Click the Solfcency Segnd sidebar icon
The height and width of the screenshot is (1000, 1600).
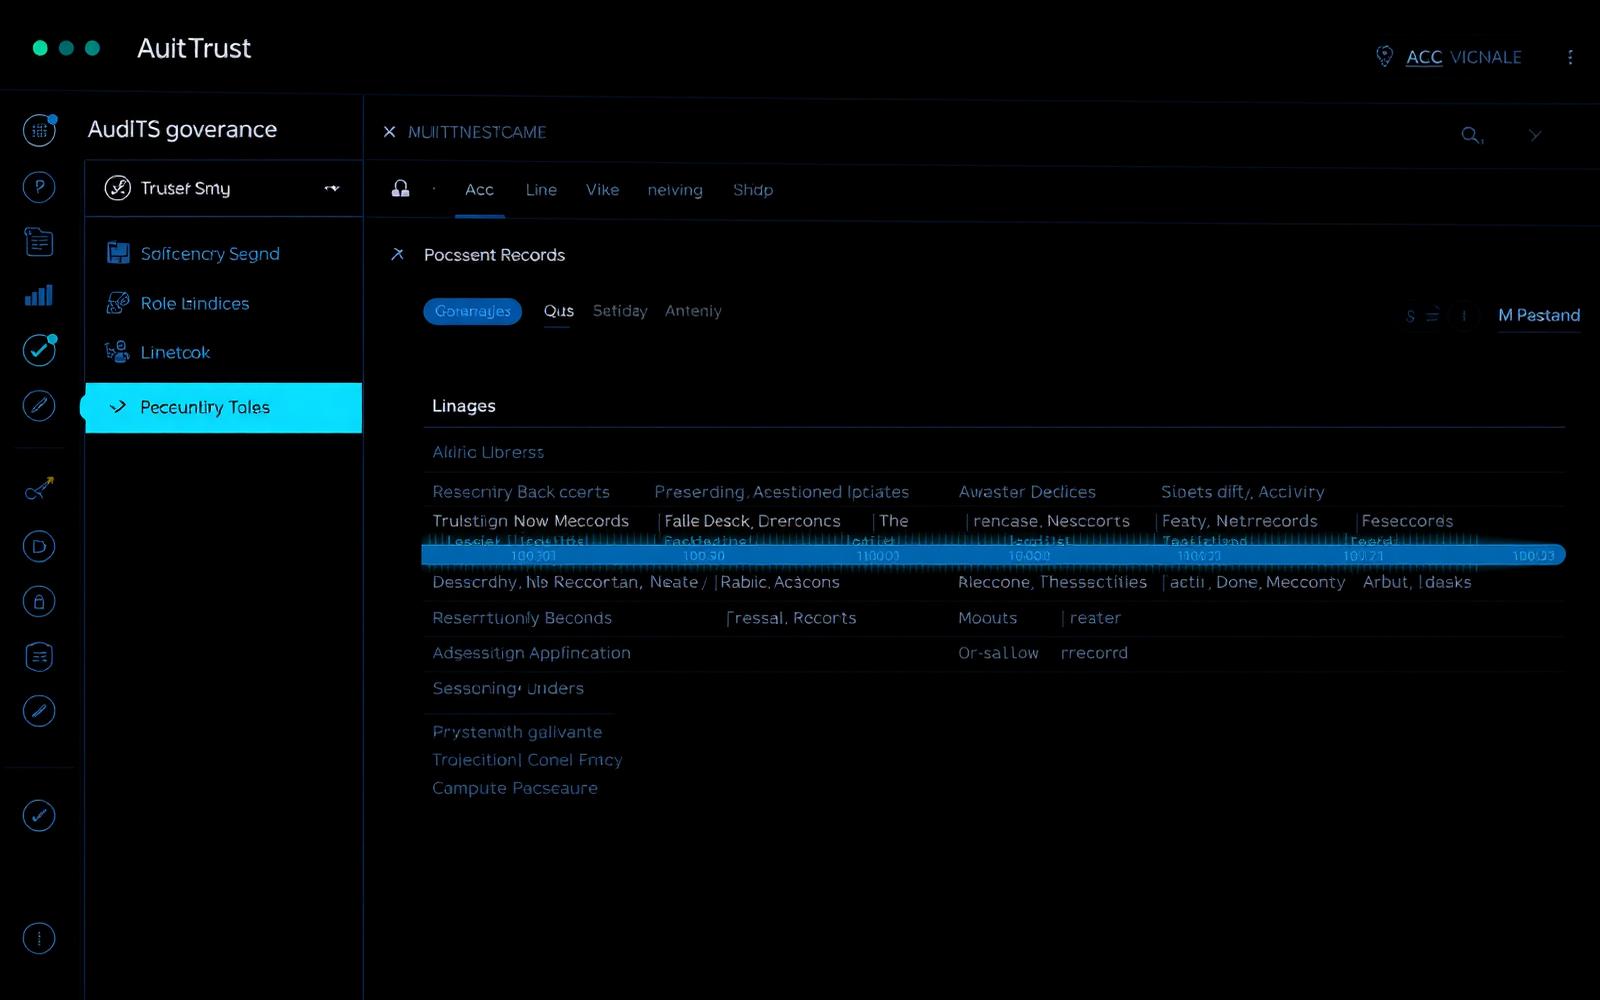118,253
